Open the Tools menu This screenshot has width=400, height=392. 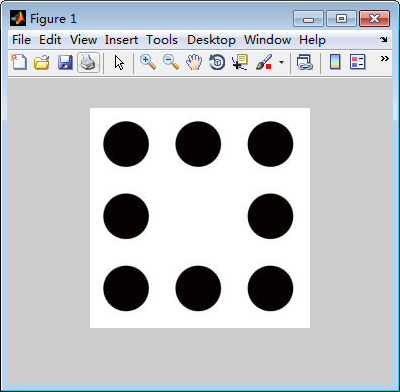pos(162,40)
